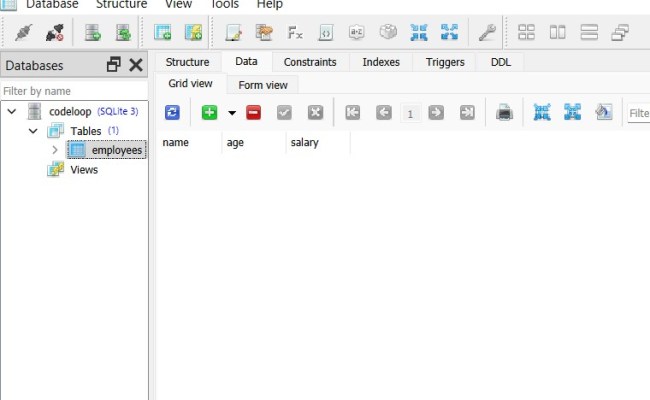The height and width of the screenshot is (400, 650).
Task: Click the page number box
Action: point(410,113)
